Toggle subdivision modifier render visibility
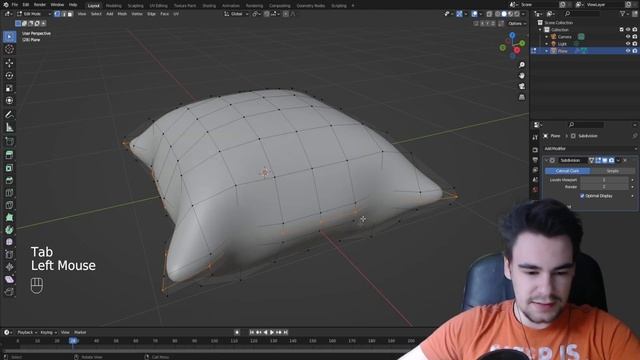This screenshot has width=640, height=360. 611,160
